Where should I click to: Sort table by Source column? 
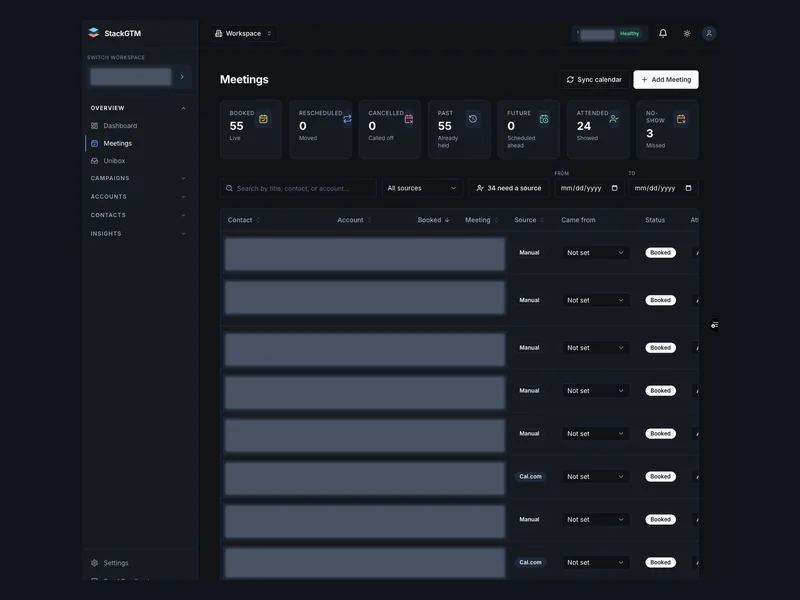529,220
